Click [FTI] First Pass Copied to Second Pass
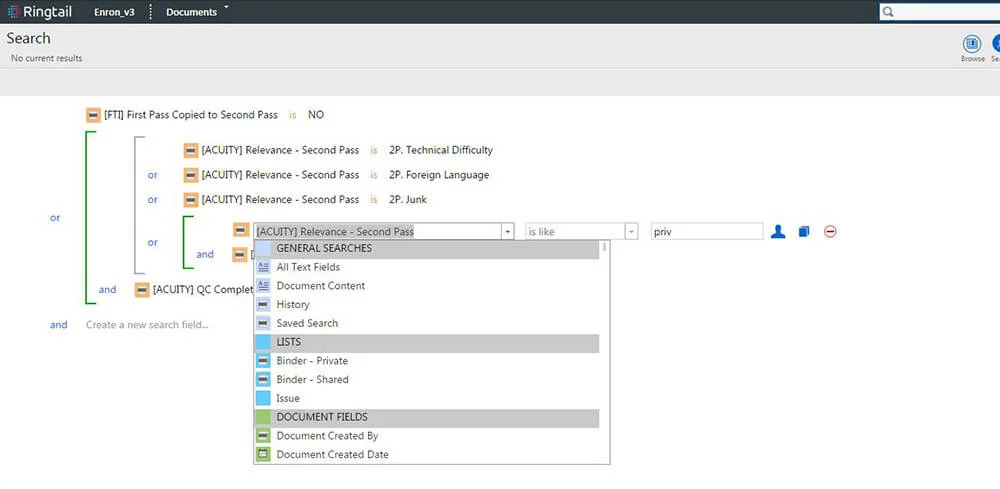The width and height of the screenshot is (1000, 489). [x=191, y=115]
